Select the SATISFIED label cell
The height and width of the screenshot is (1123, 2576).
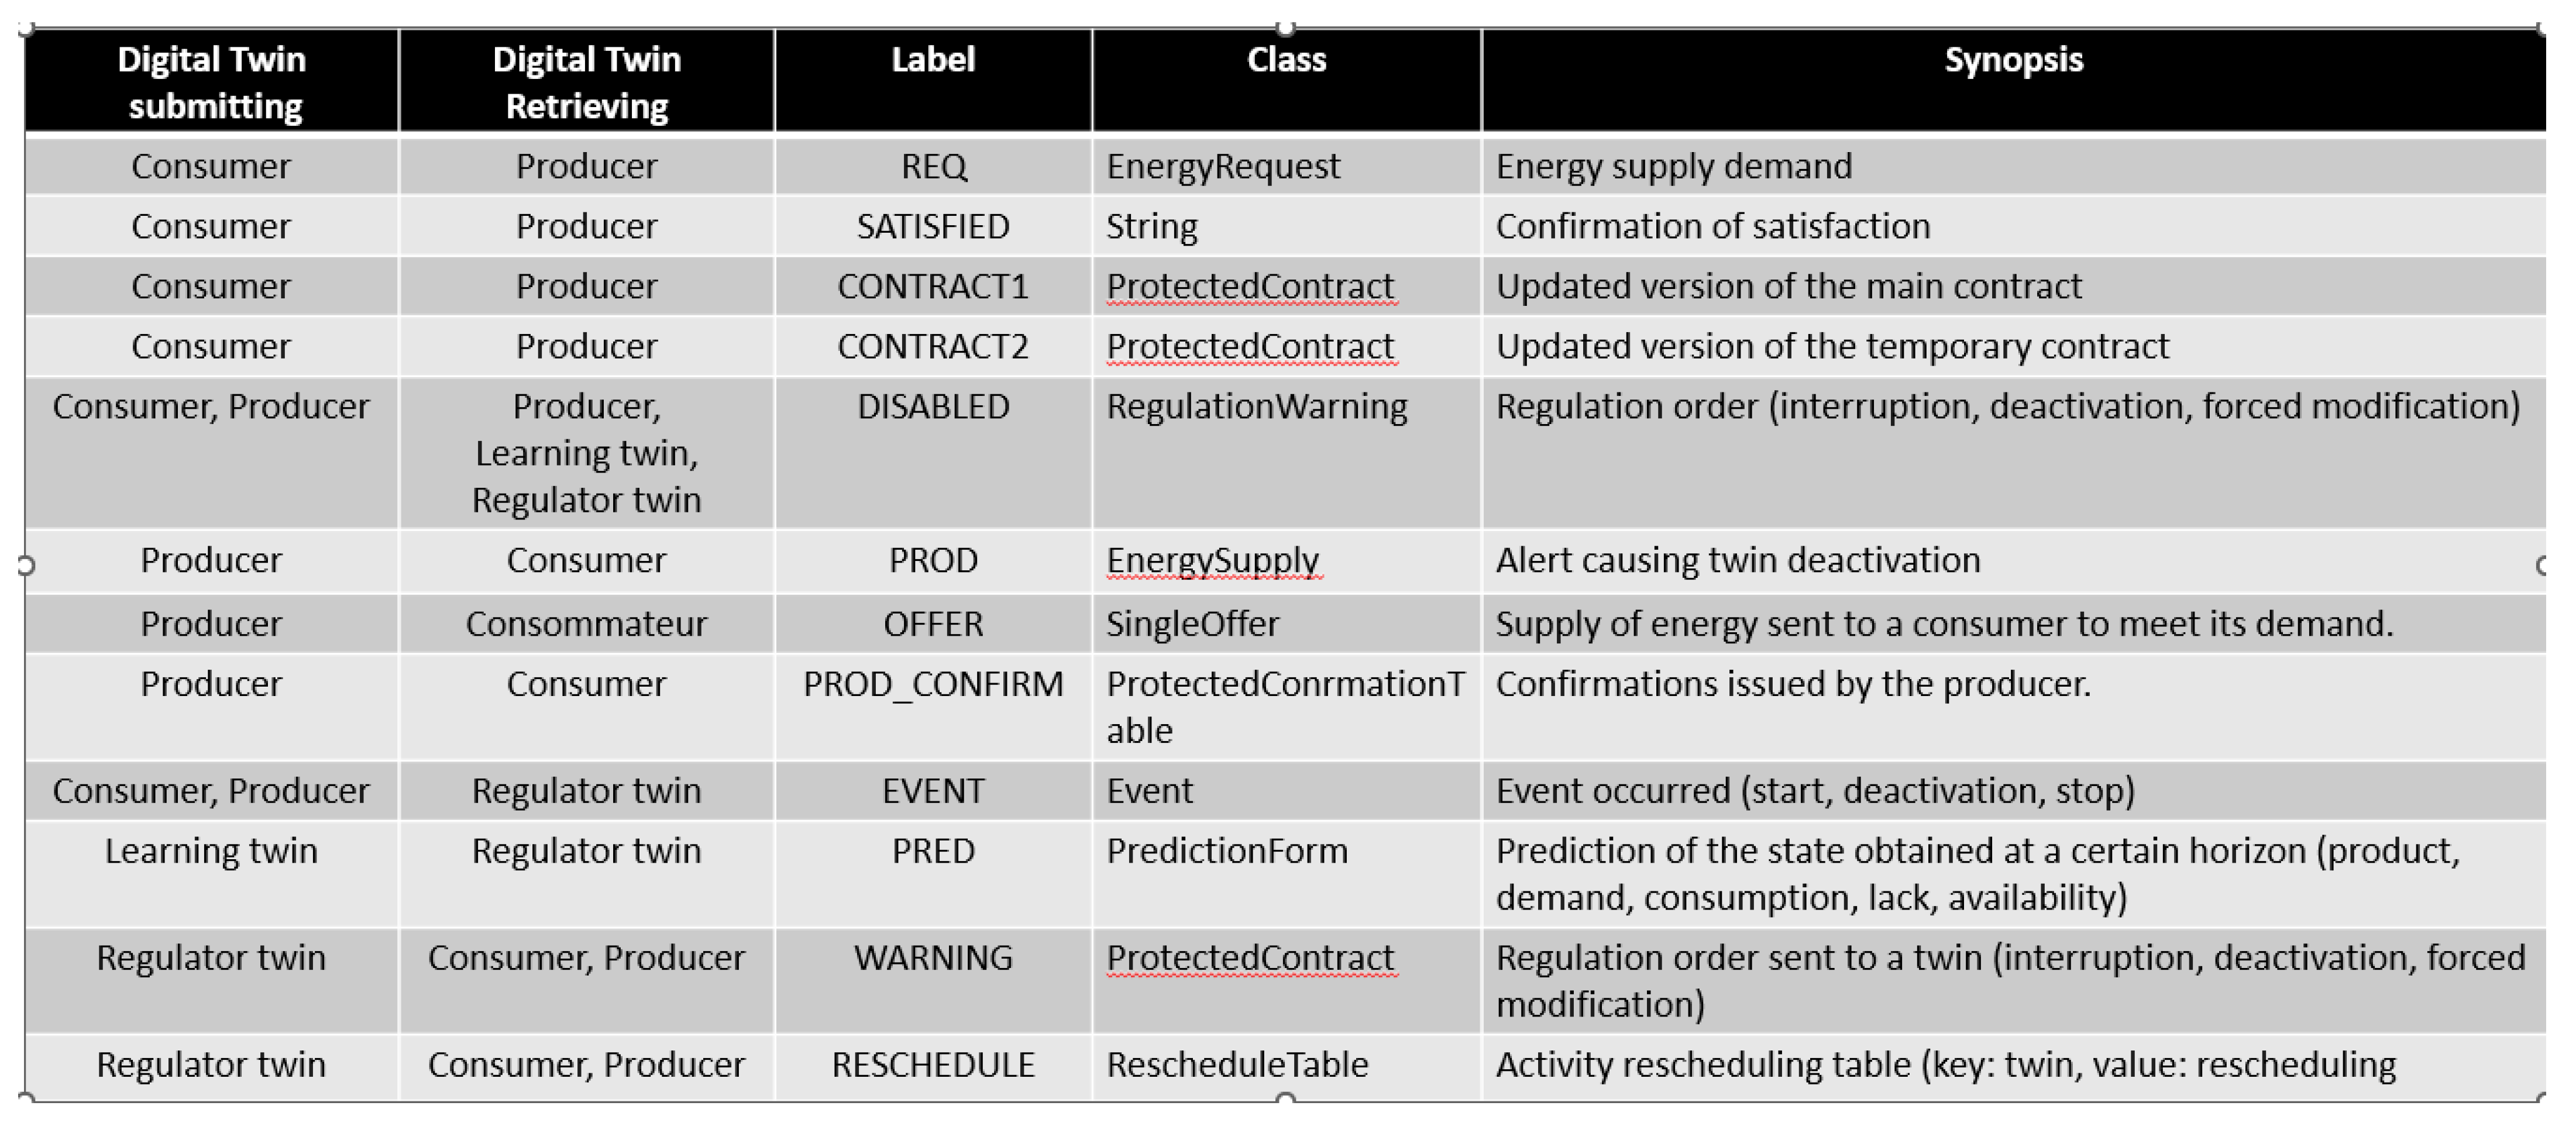pos(932,226)
